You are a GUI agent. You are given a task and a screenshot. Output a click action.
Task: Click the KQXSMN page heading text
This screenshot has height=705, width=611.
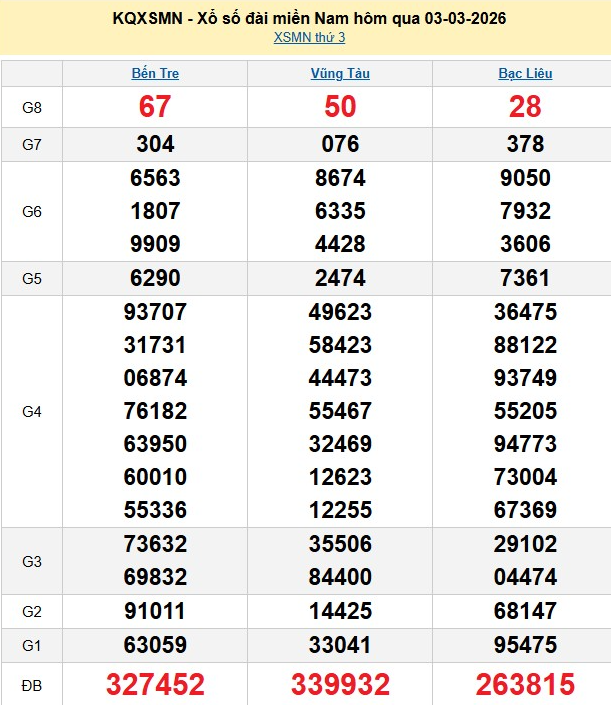coord(309,18)
